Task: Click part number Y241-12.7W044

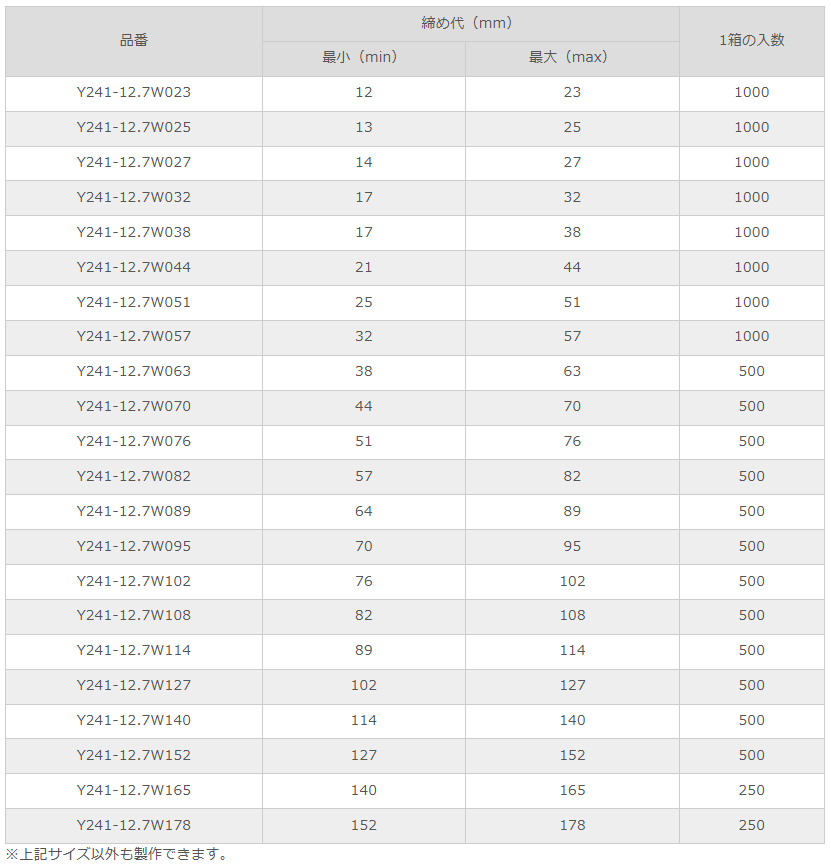Action: click(134, 268)
